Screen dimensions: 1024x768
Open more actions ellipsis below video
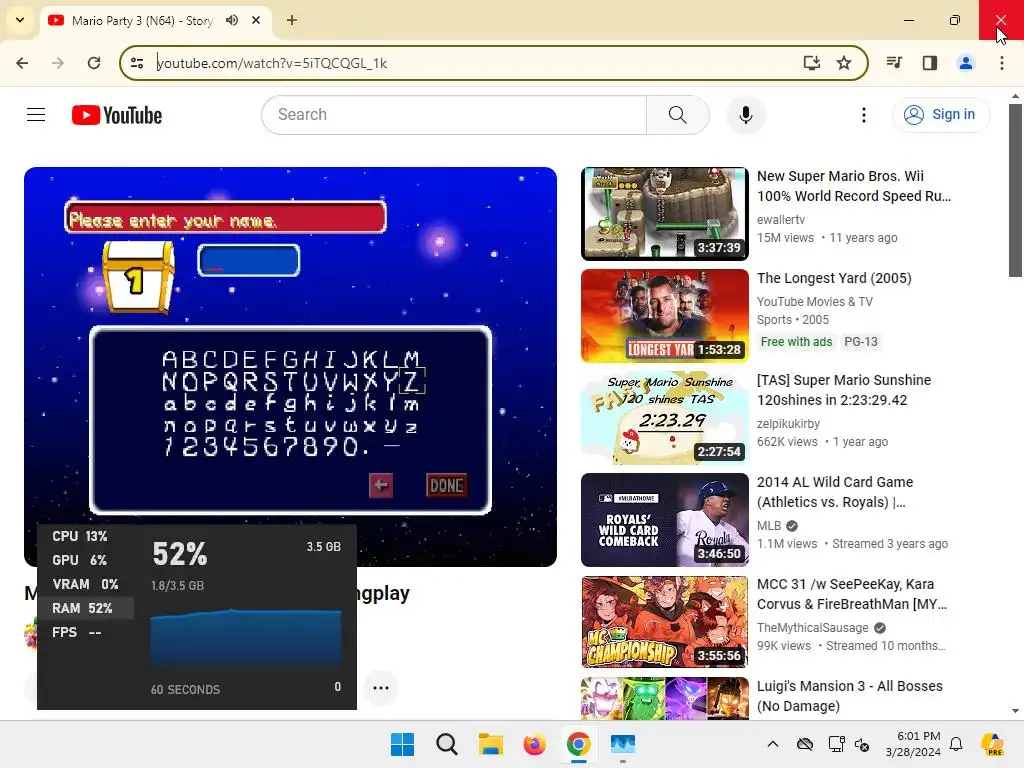tap(381, 688)
